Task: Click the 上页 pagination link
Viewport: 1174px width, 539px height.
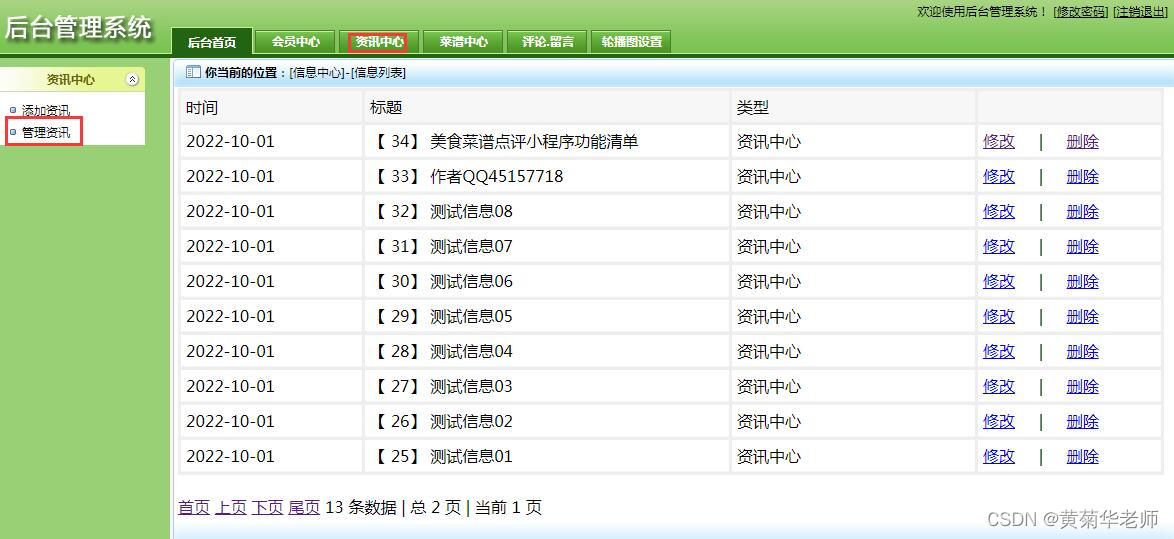Action: (x=231, y=508)
